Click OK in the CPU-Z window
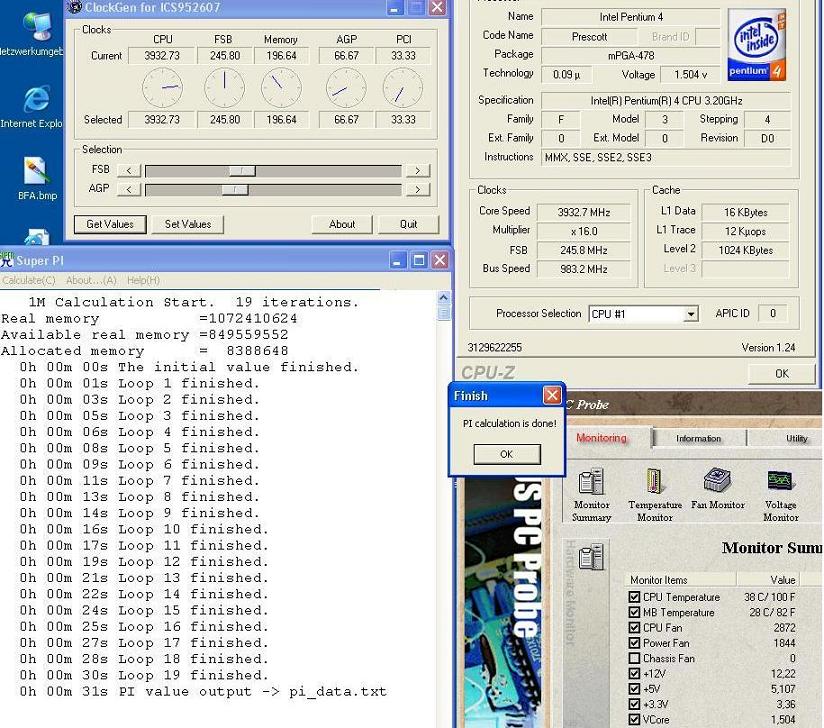Image resolution: width=824 pixels, height=728 pixels. 781,374
